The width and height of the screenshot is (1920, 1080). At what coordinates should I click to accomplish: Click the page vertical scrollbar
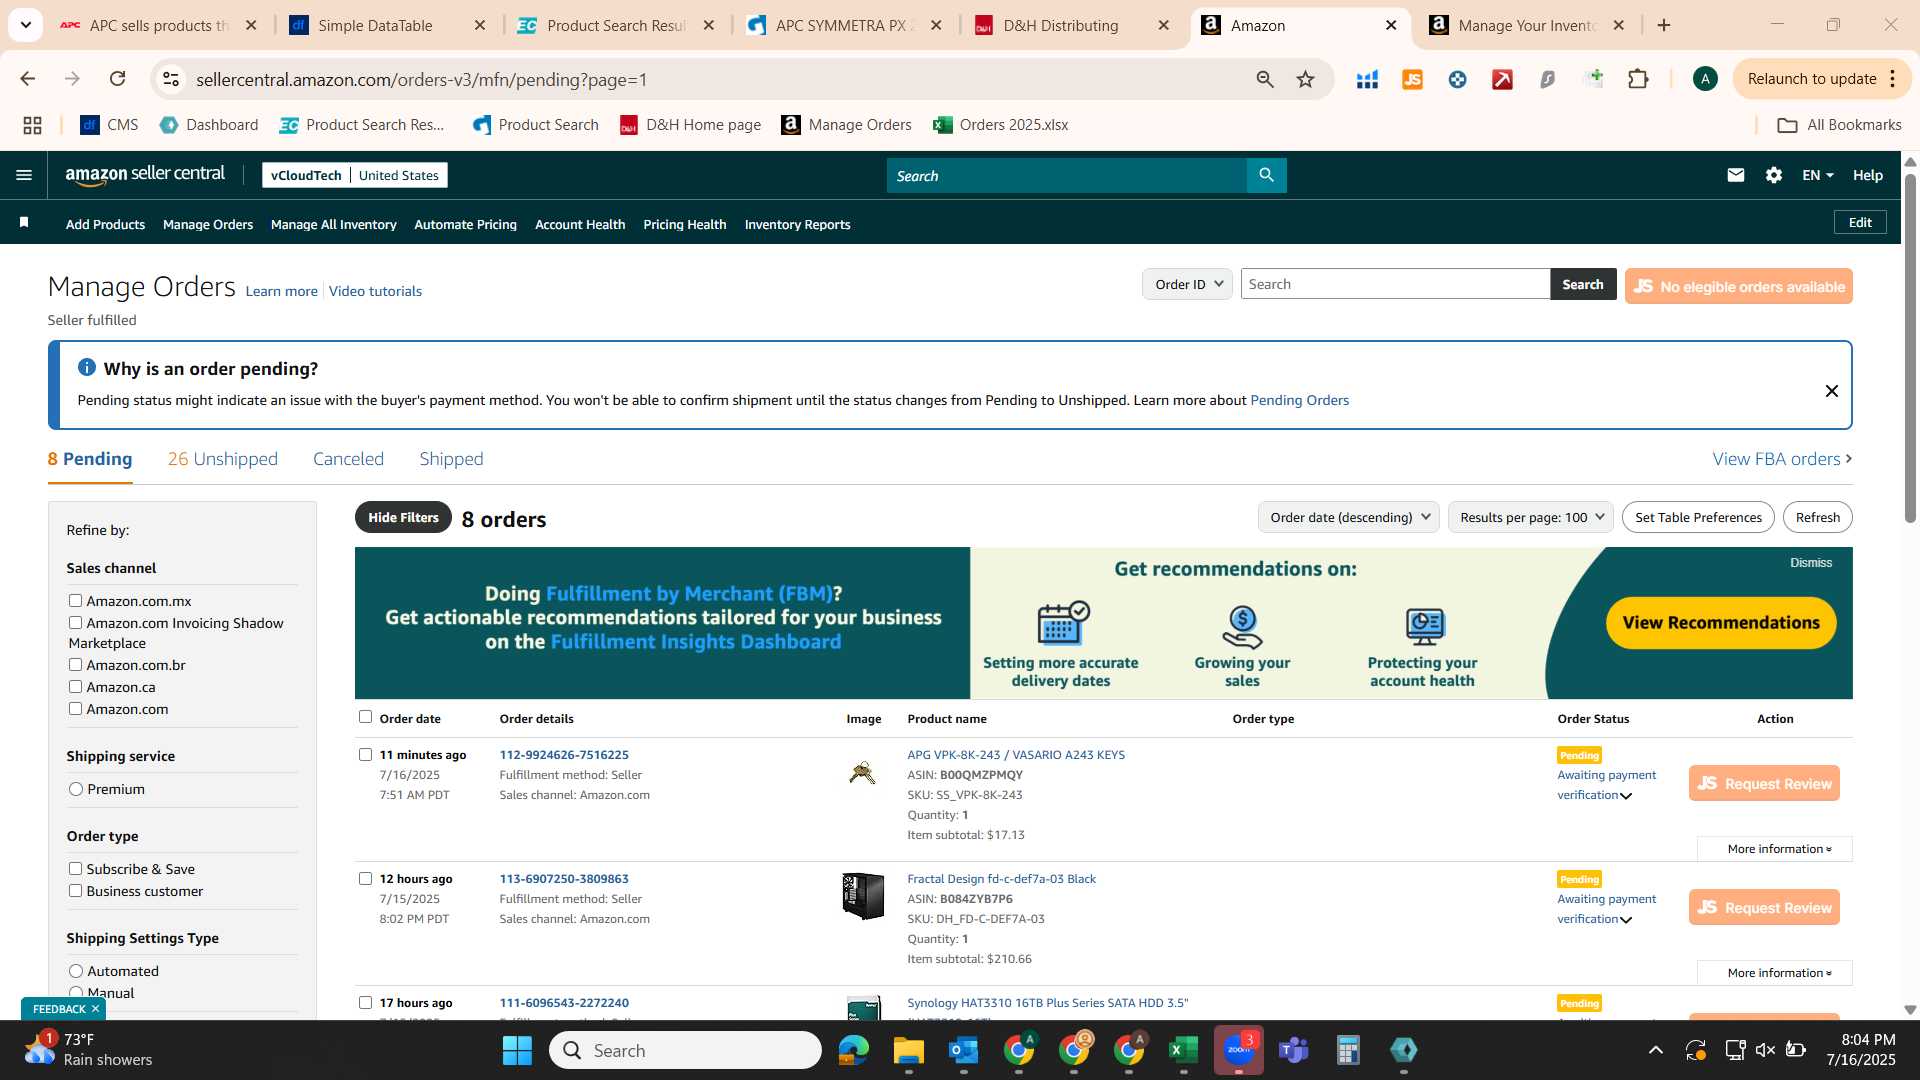click(1910, 350)
